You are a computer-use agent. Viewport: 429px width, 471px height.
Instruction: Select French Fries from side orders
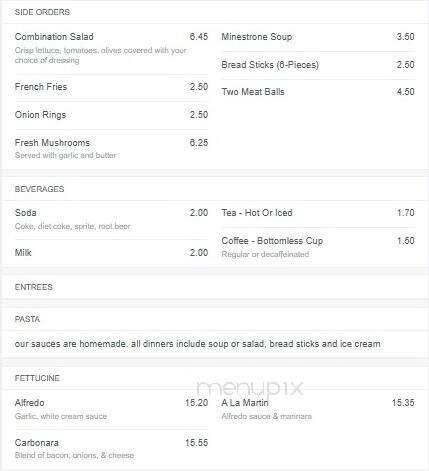point(111,87)
